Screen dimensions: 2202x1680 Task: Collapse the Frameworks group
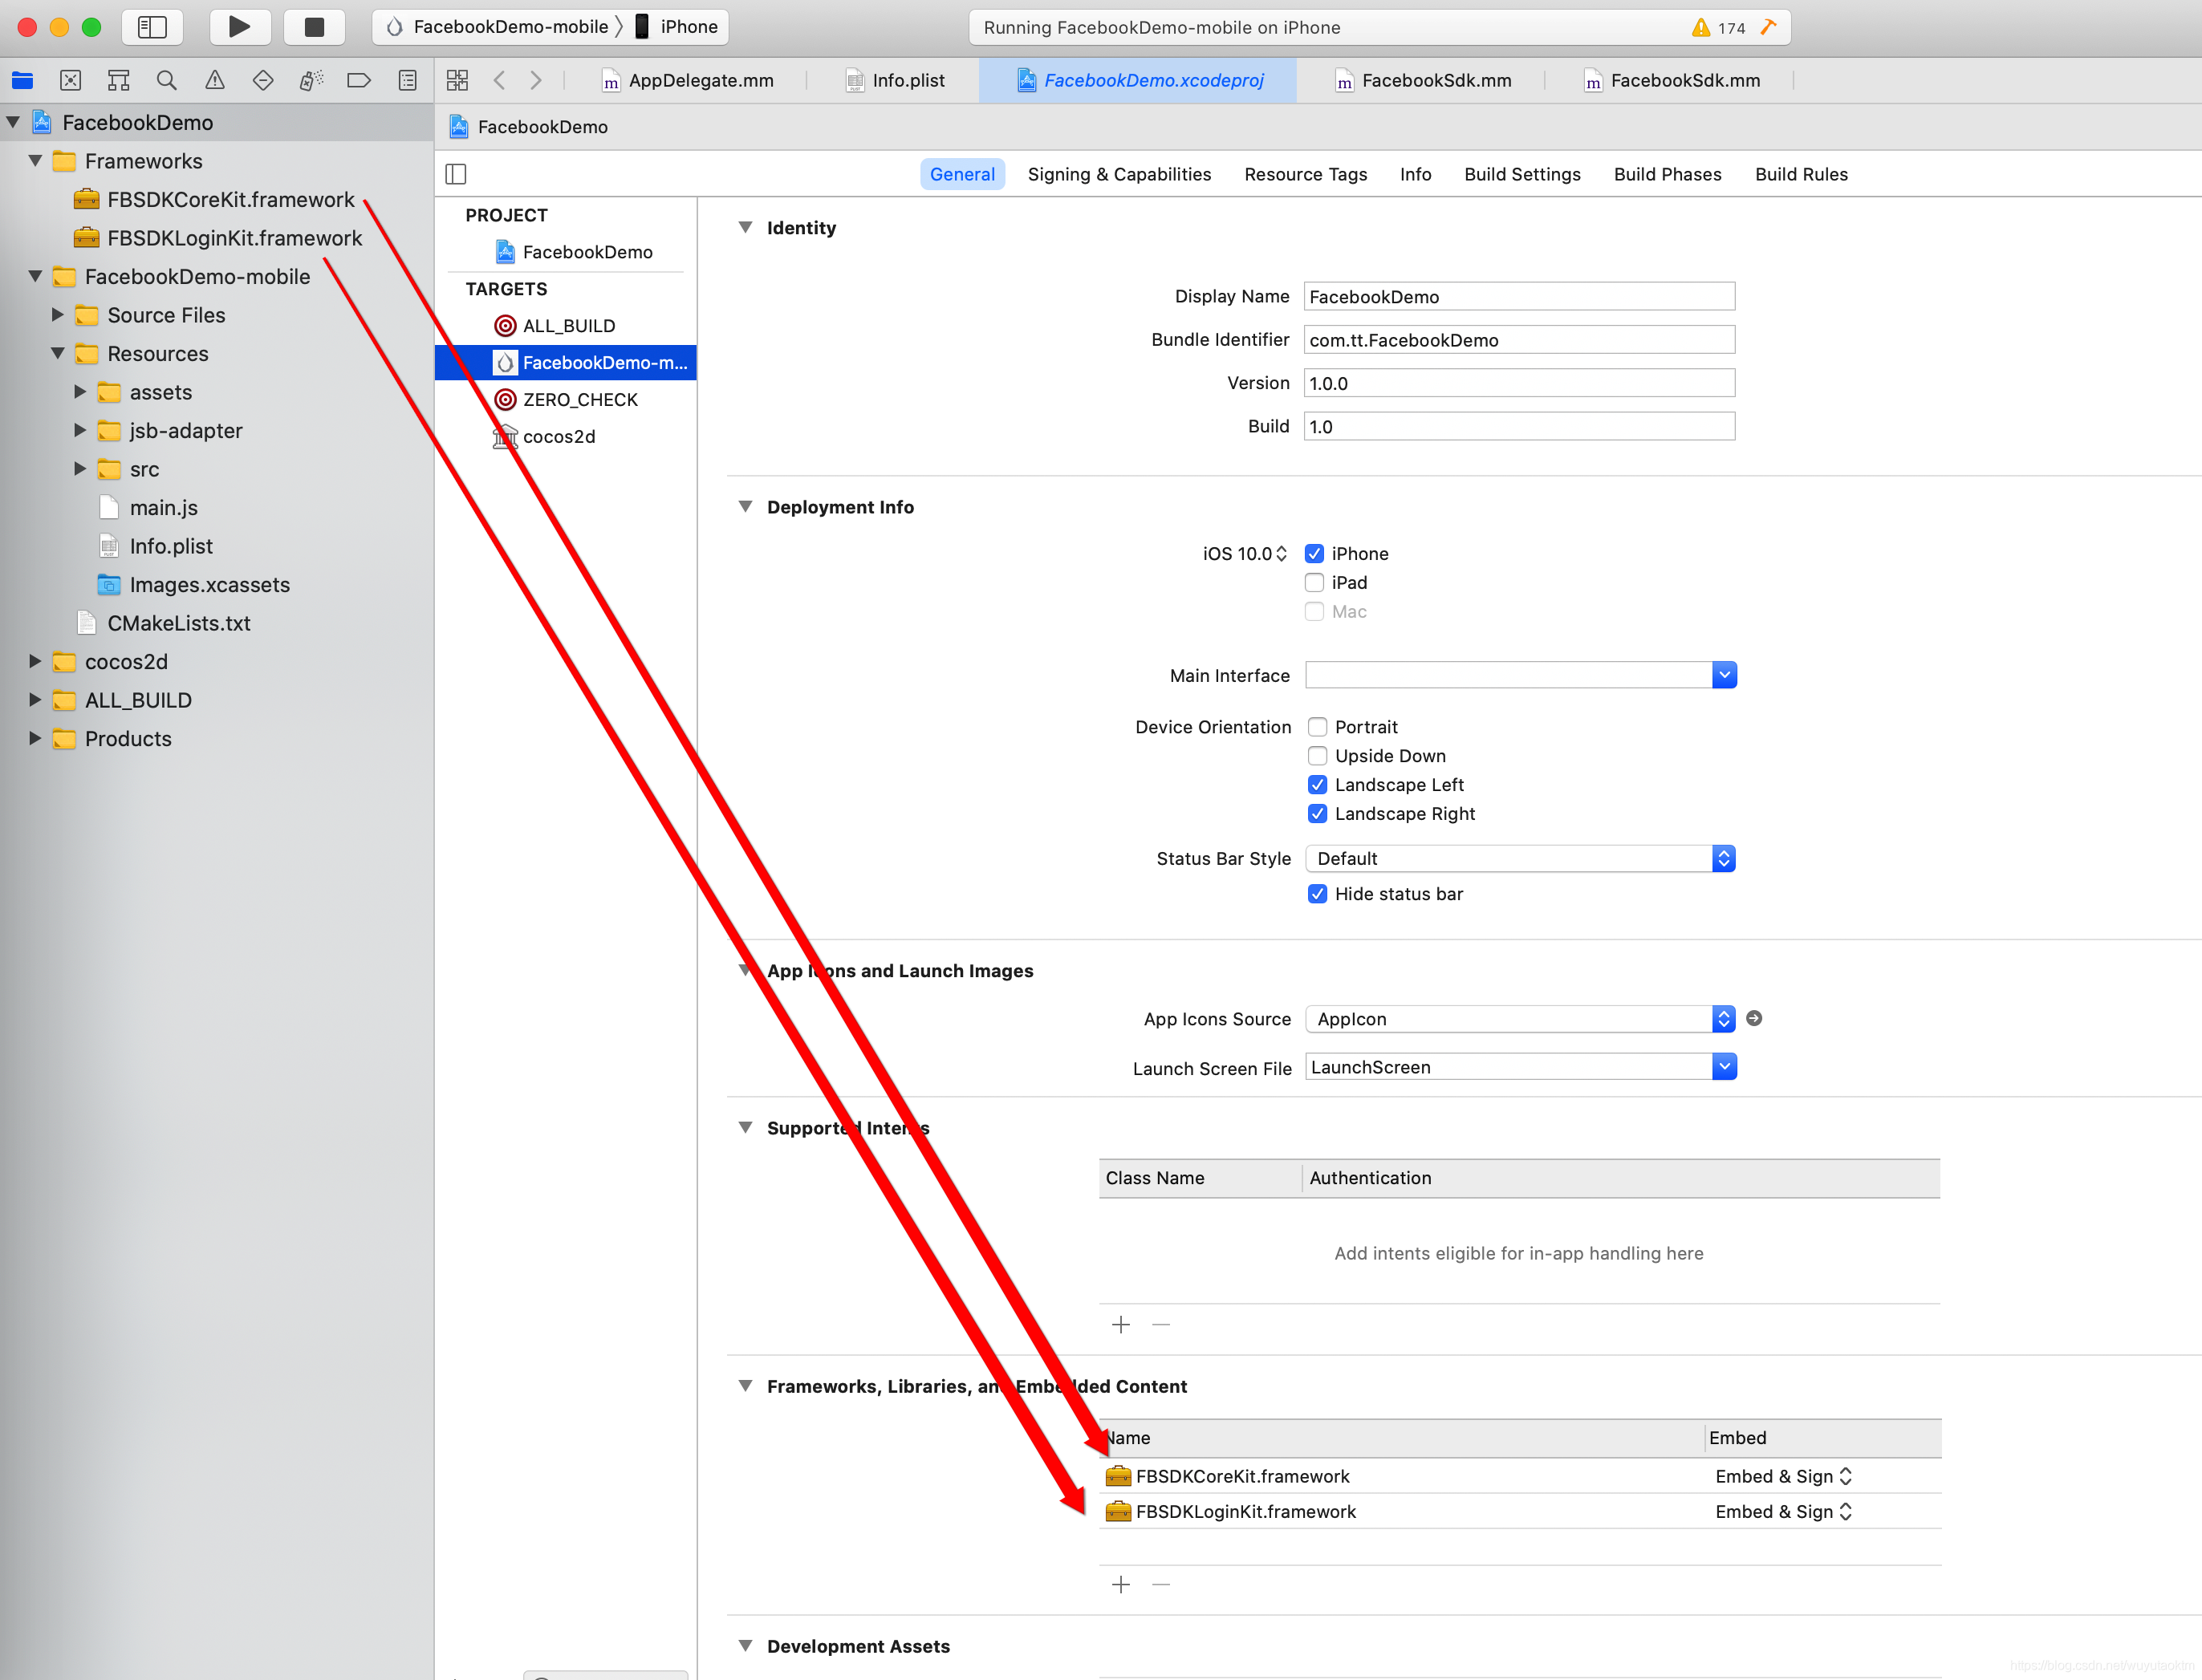click(x=35, y=160)
